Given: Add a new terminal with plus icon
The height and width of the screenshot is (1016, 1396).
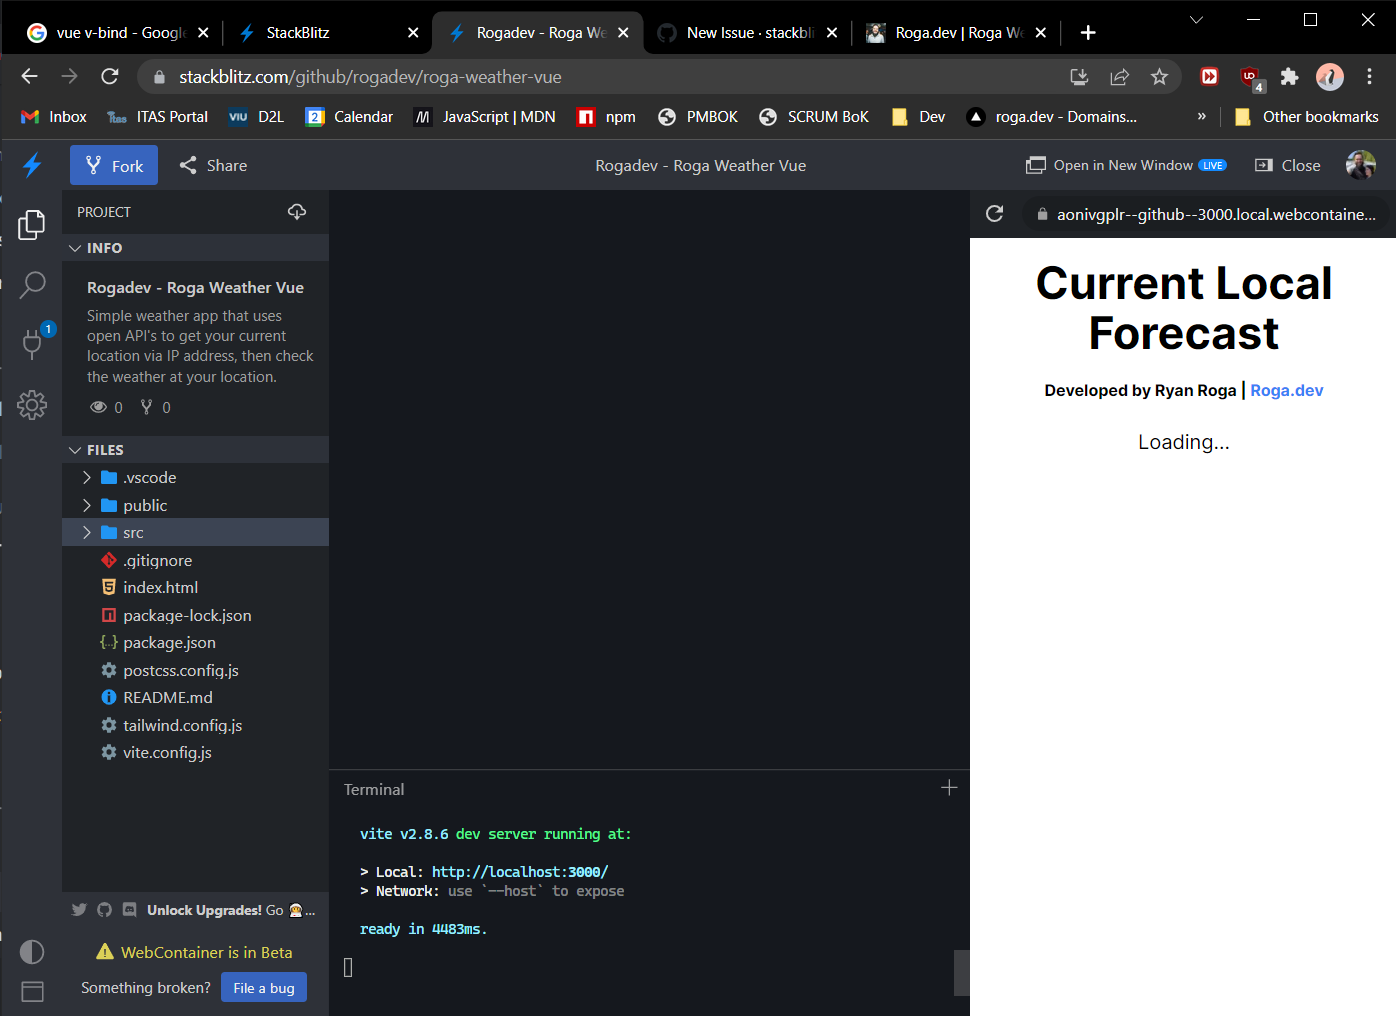Looking at the screenshot, I should click(x=948, y=788).
